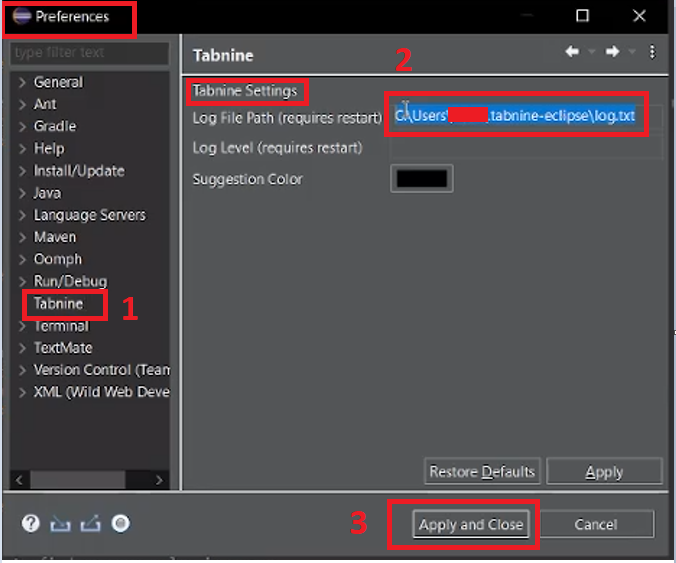Expand the Maven tree node

point(22,237)
